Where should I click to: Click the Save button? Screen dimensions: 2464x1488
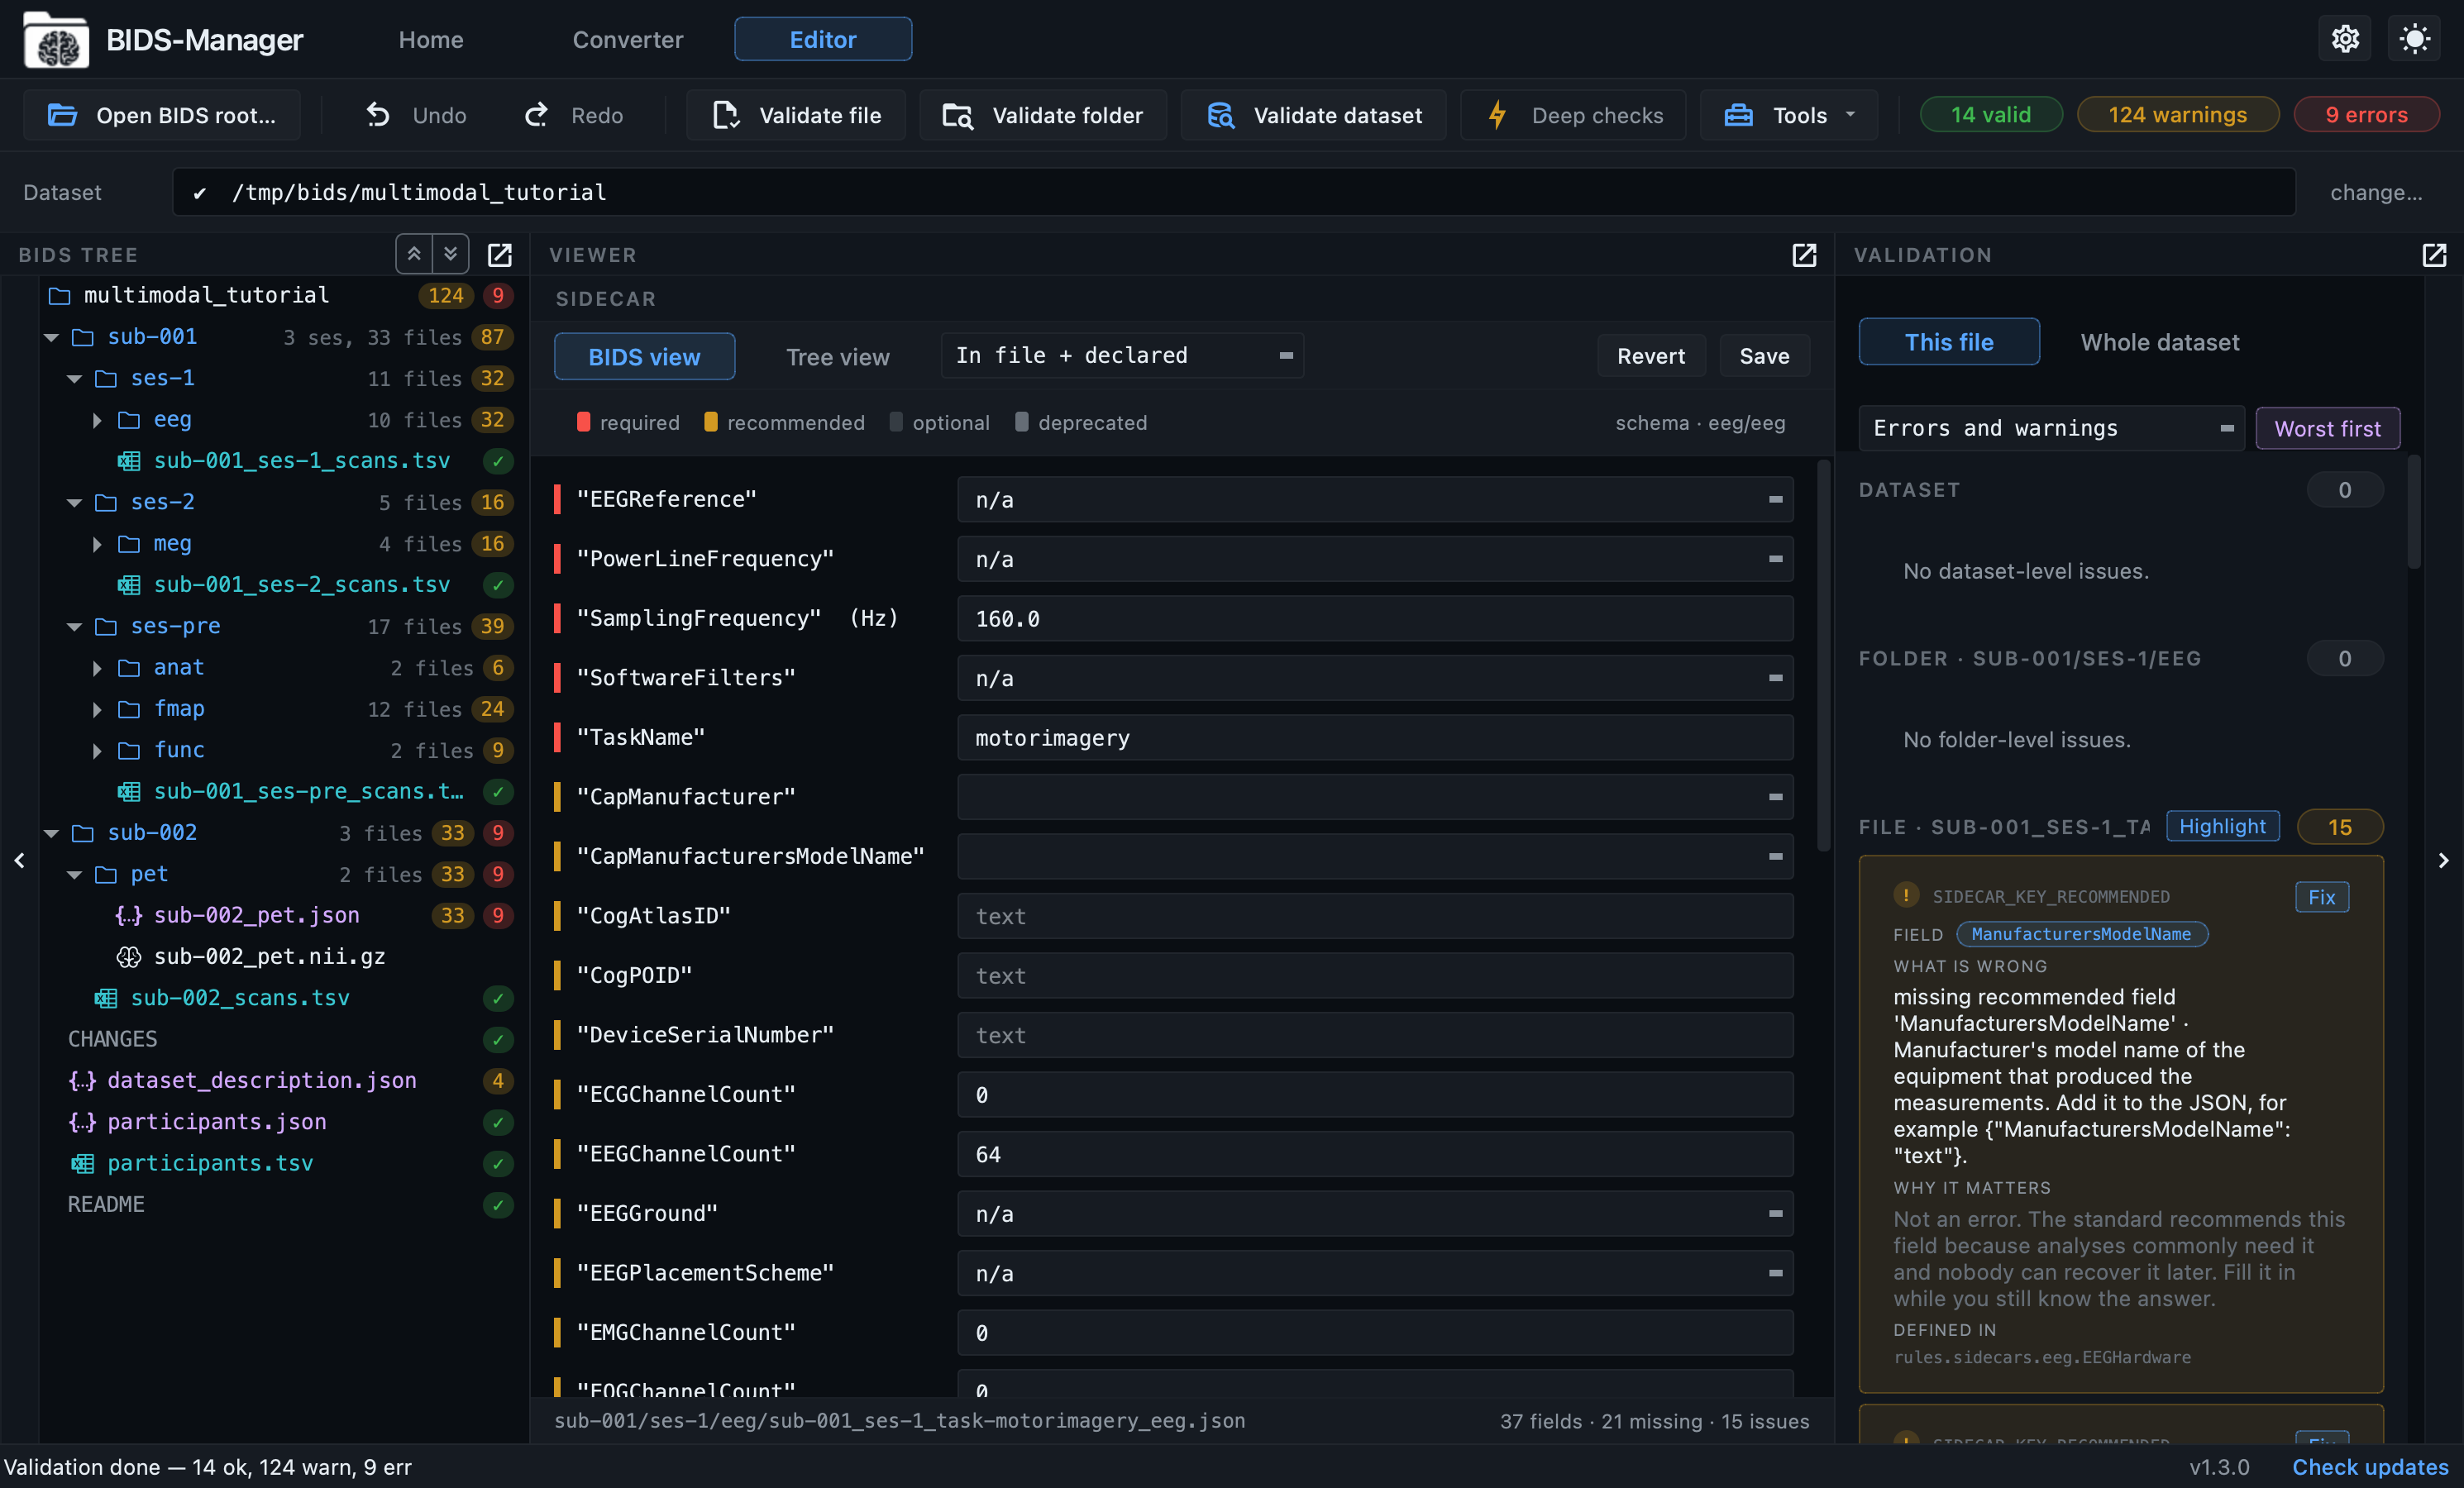pyautogui.click(x=1764, y=356)
